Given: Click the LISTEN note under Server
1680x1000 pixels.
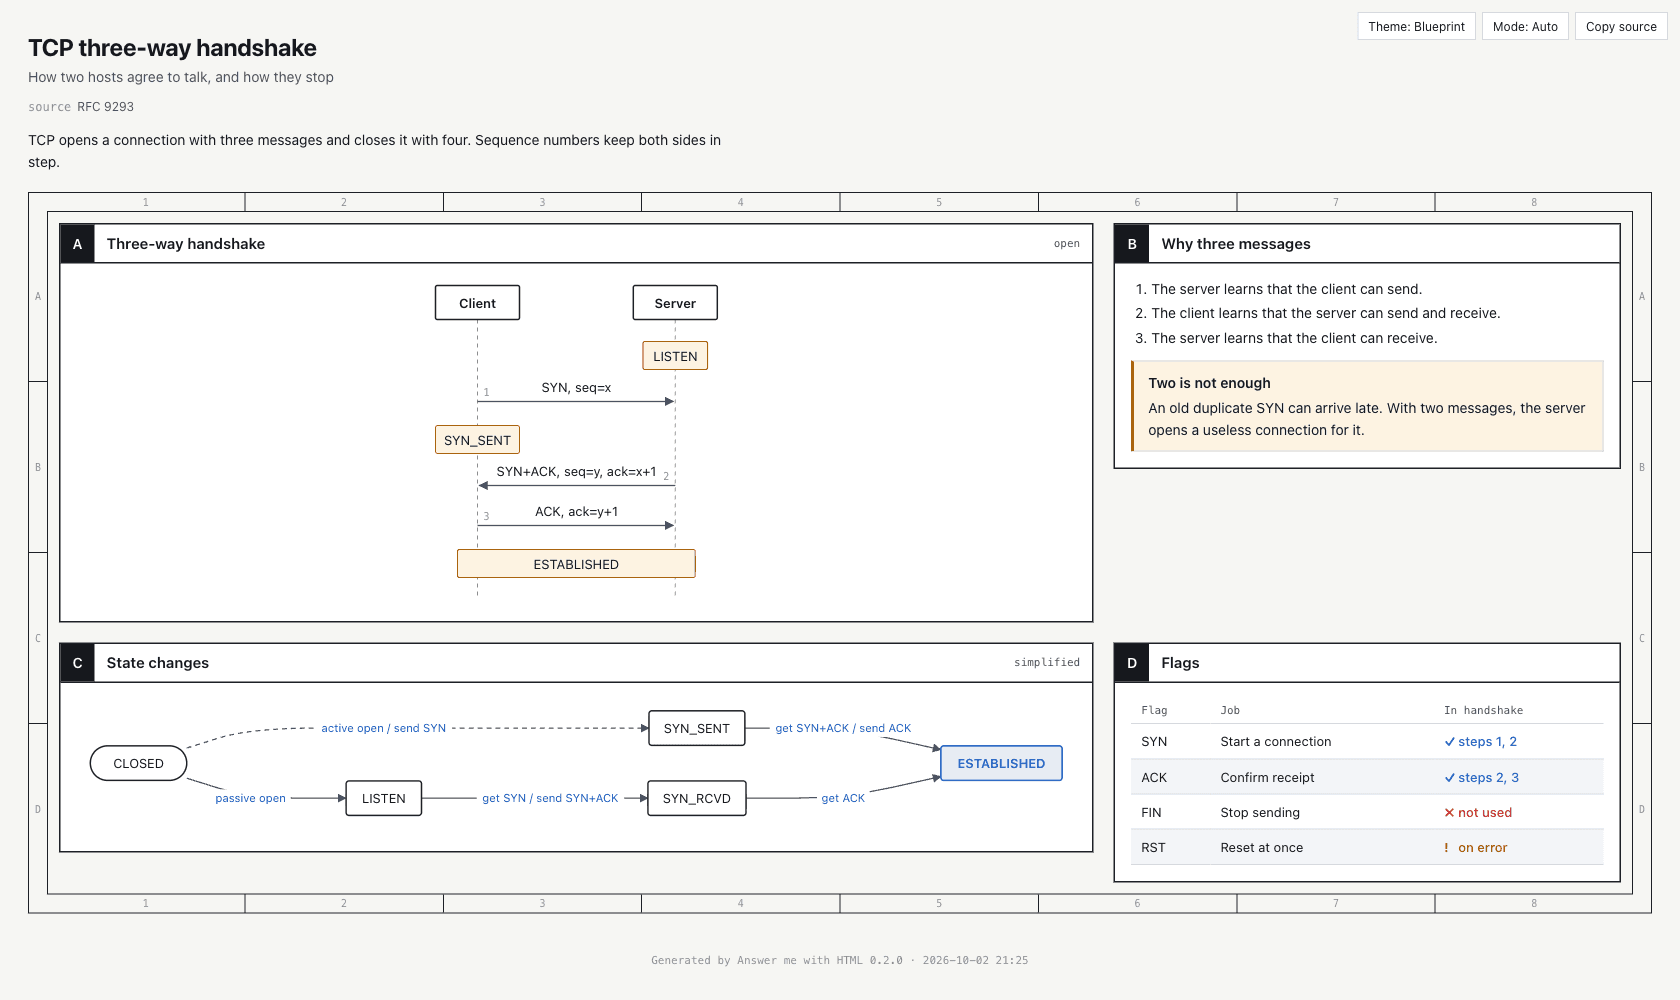Looking at the screenshot, I should pos(675,356).
